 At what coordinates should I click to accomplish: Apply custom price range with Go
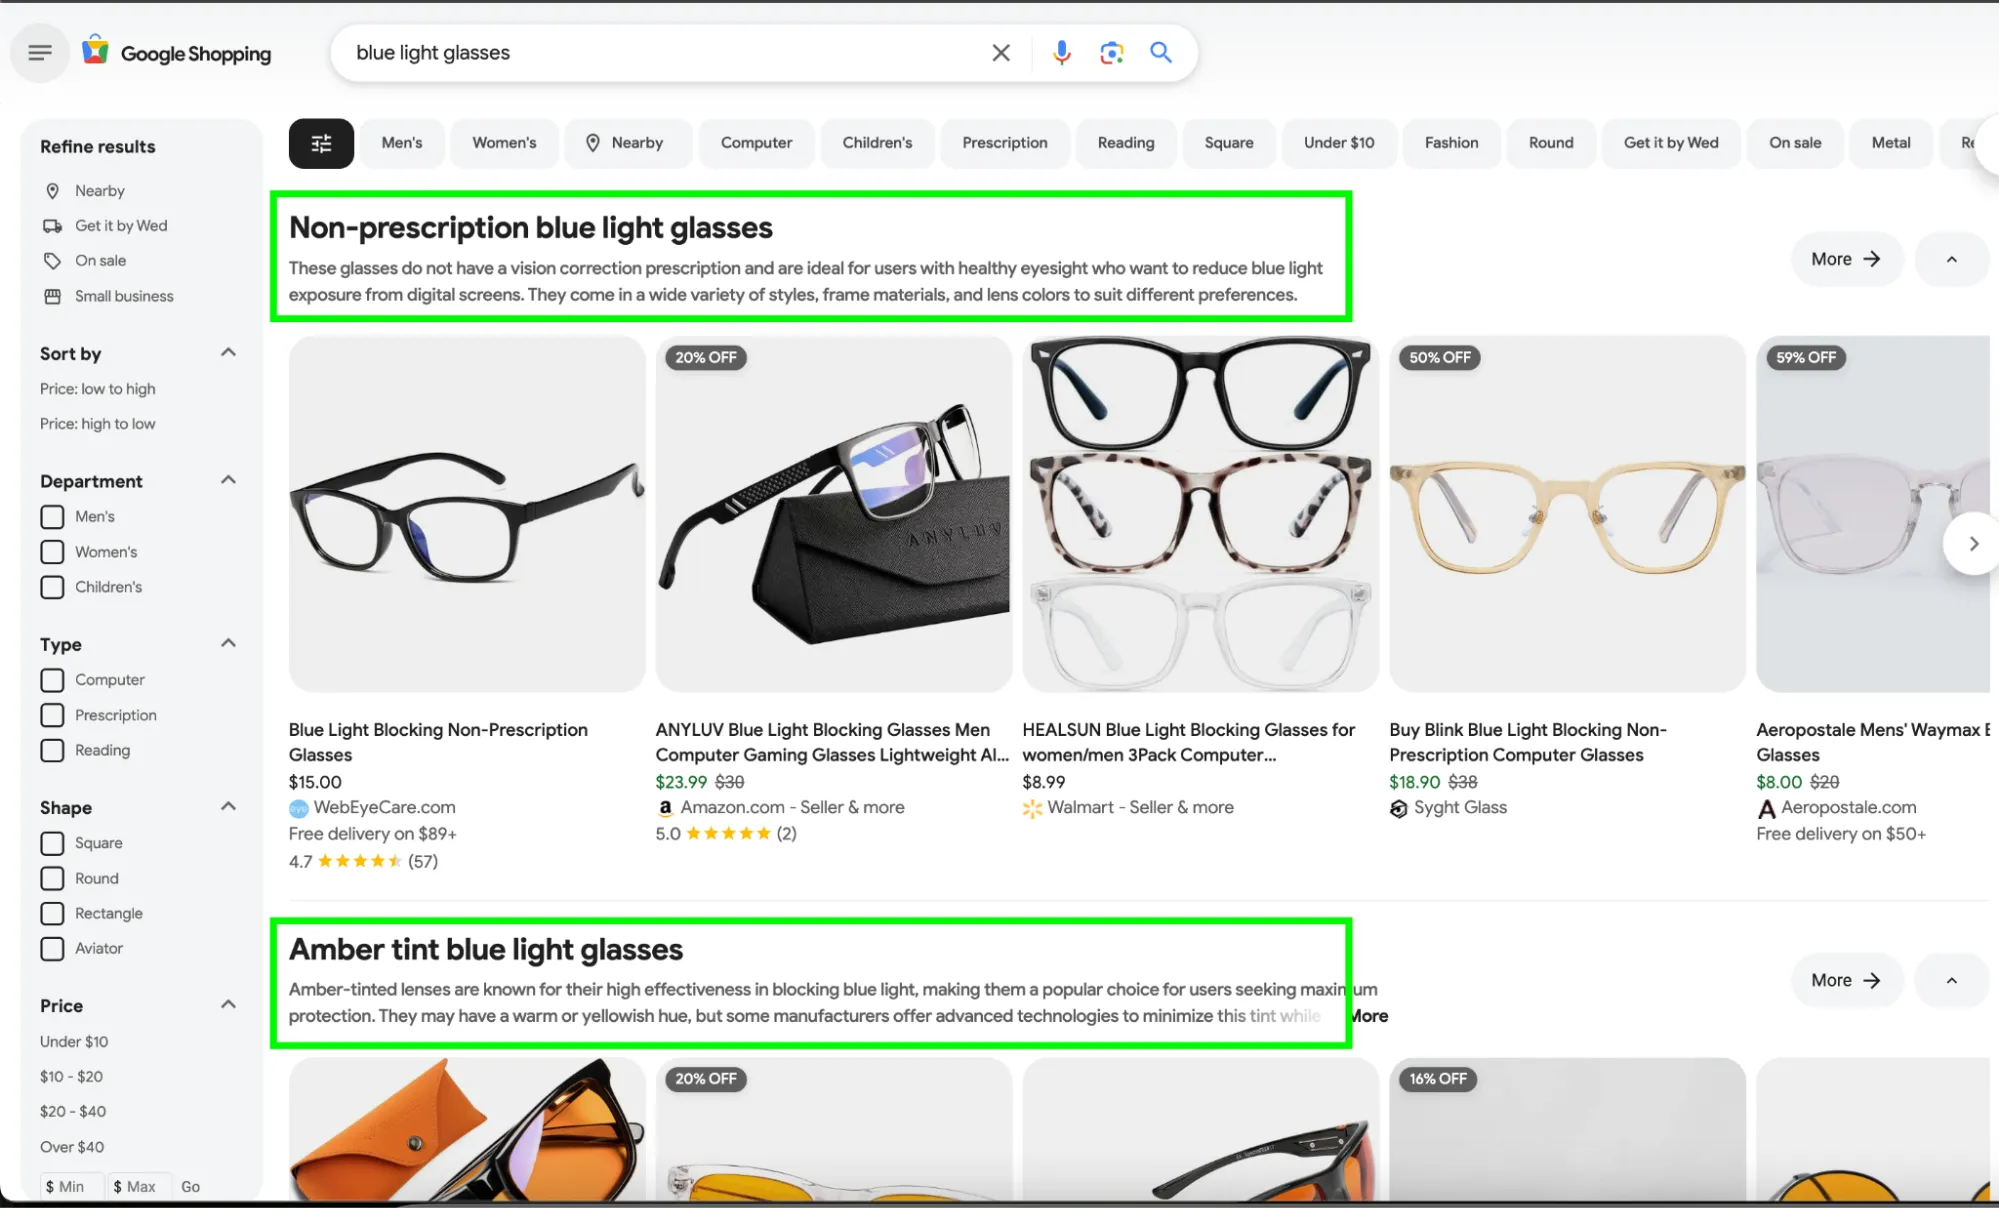pyautogui.click(x=190, y=1187)
